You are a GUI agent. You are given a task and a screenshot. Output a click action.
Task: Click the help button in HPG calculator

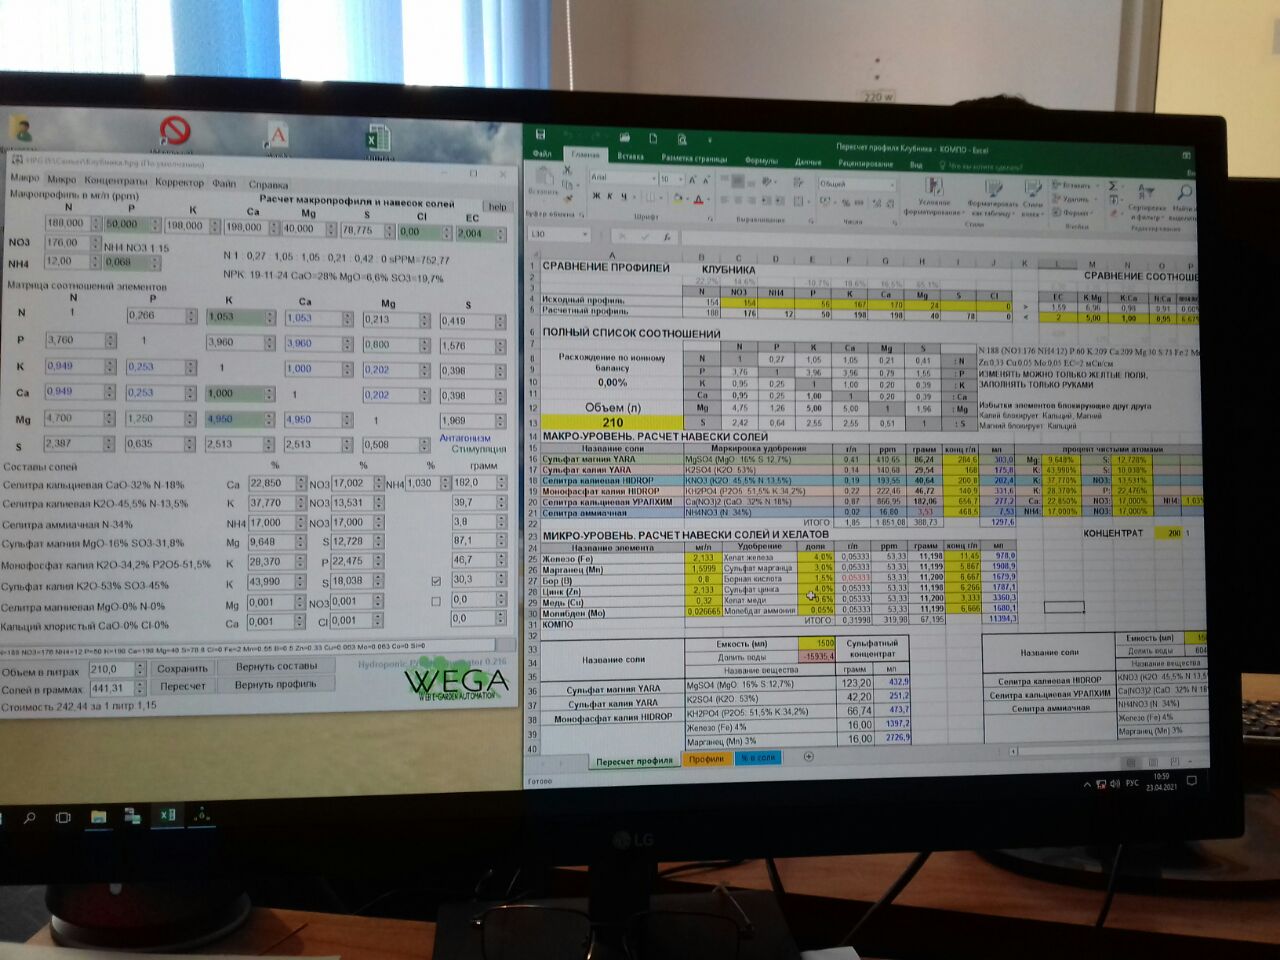(x=497, y=207)
